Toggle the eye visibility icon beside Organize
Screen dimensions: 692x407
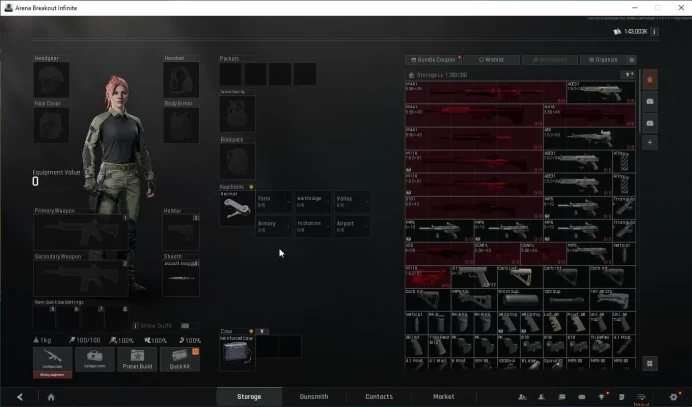click(632, 60)
